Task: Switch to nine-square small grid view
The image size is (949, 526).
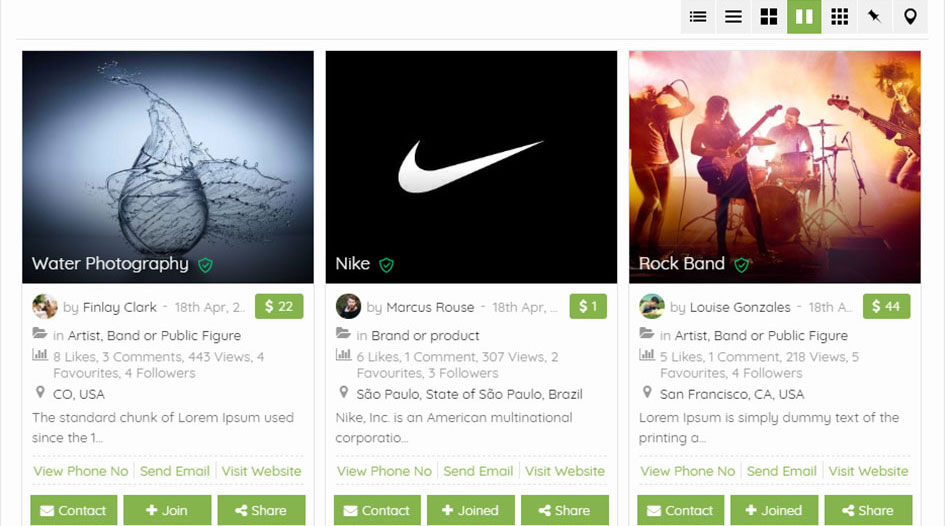Action: tap(840, 17)
